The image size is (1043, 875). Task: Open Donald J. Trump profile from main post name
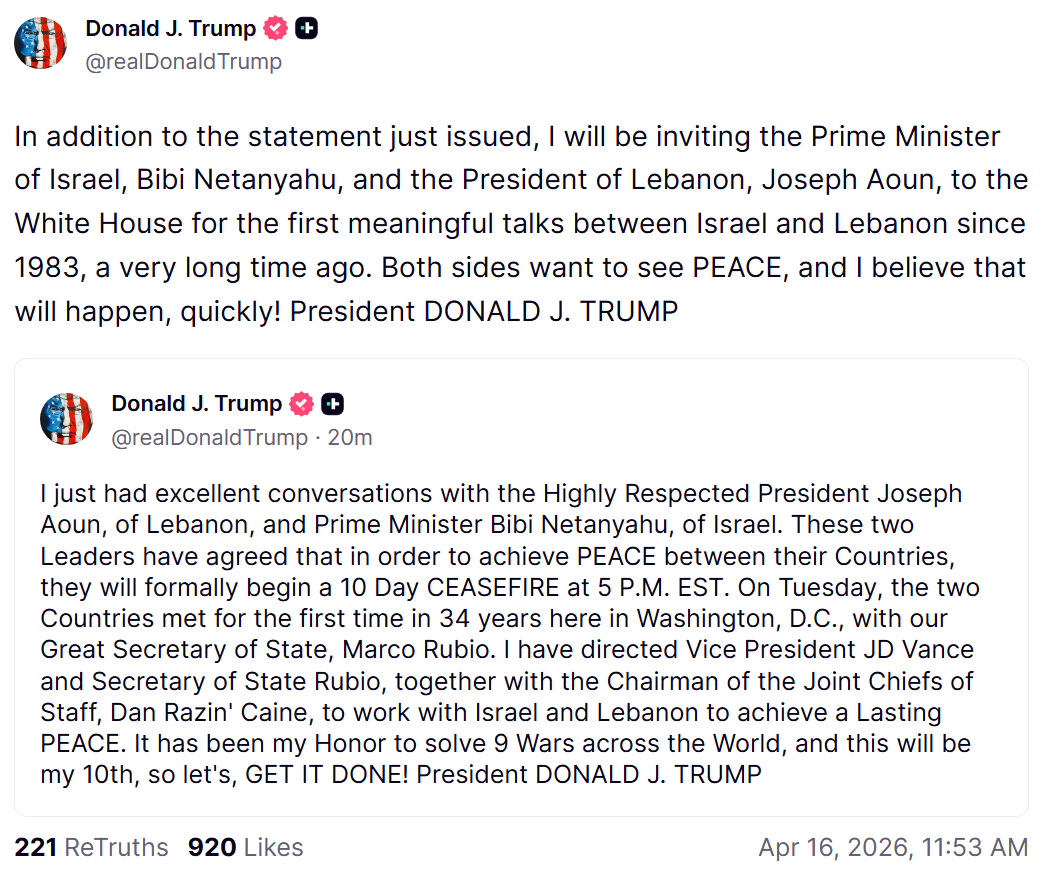tap(171, 29)
